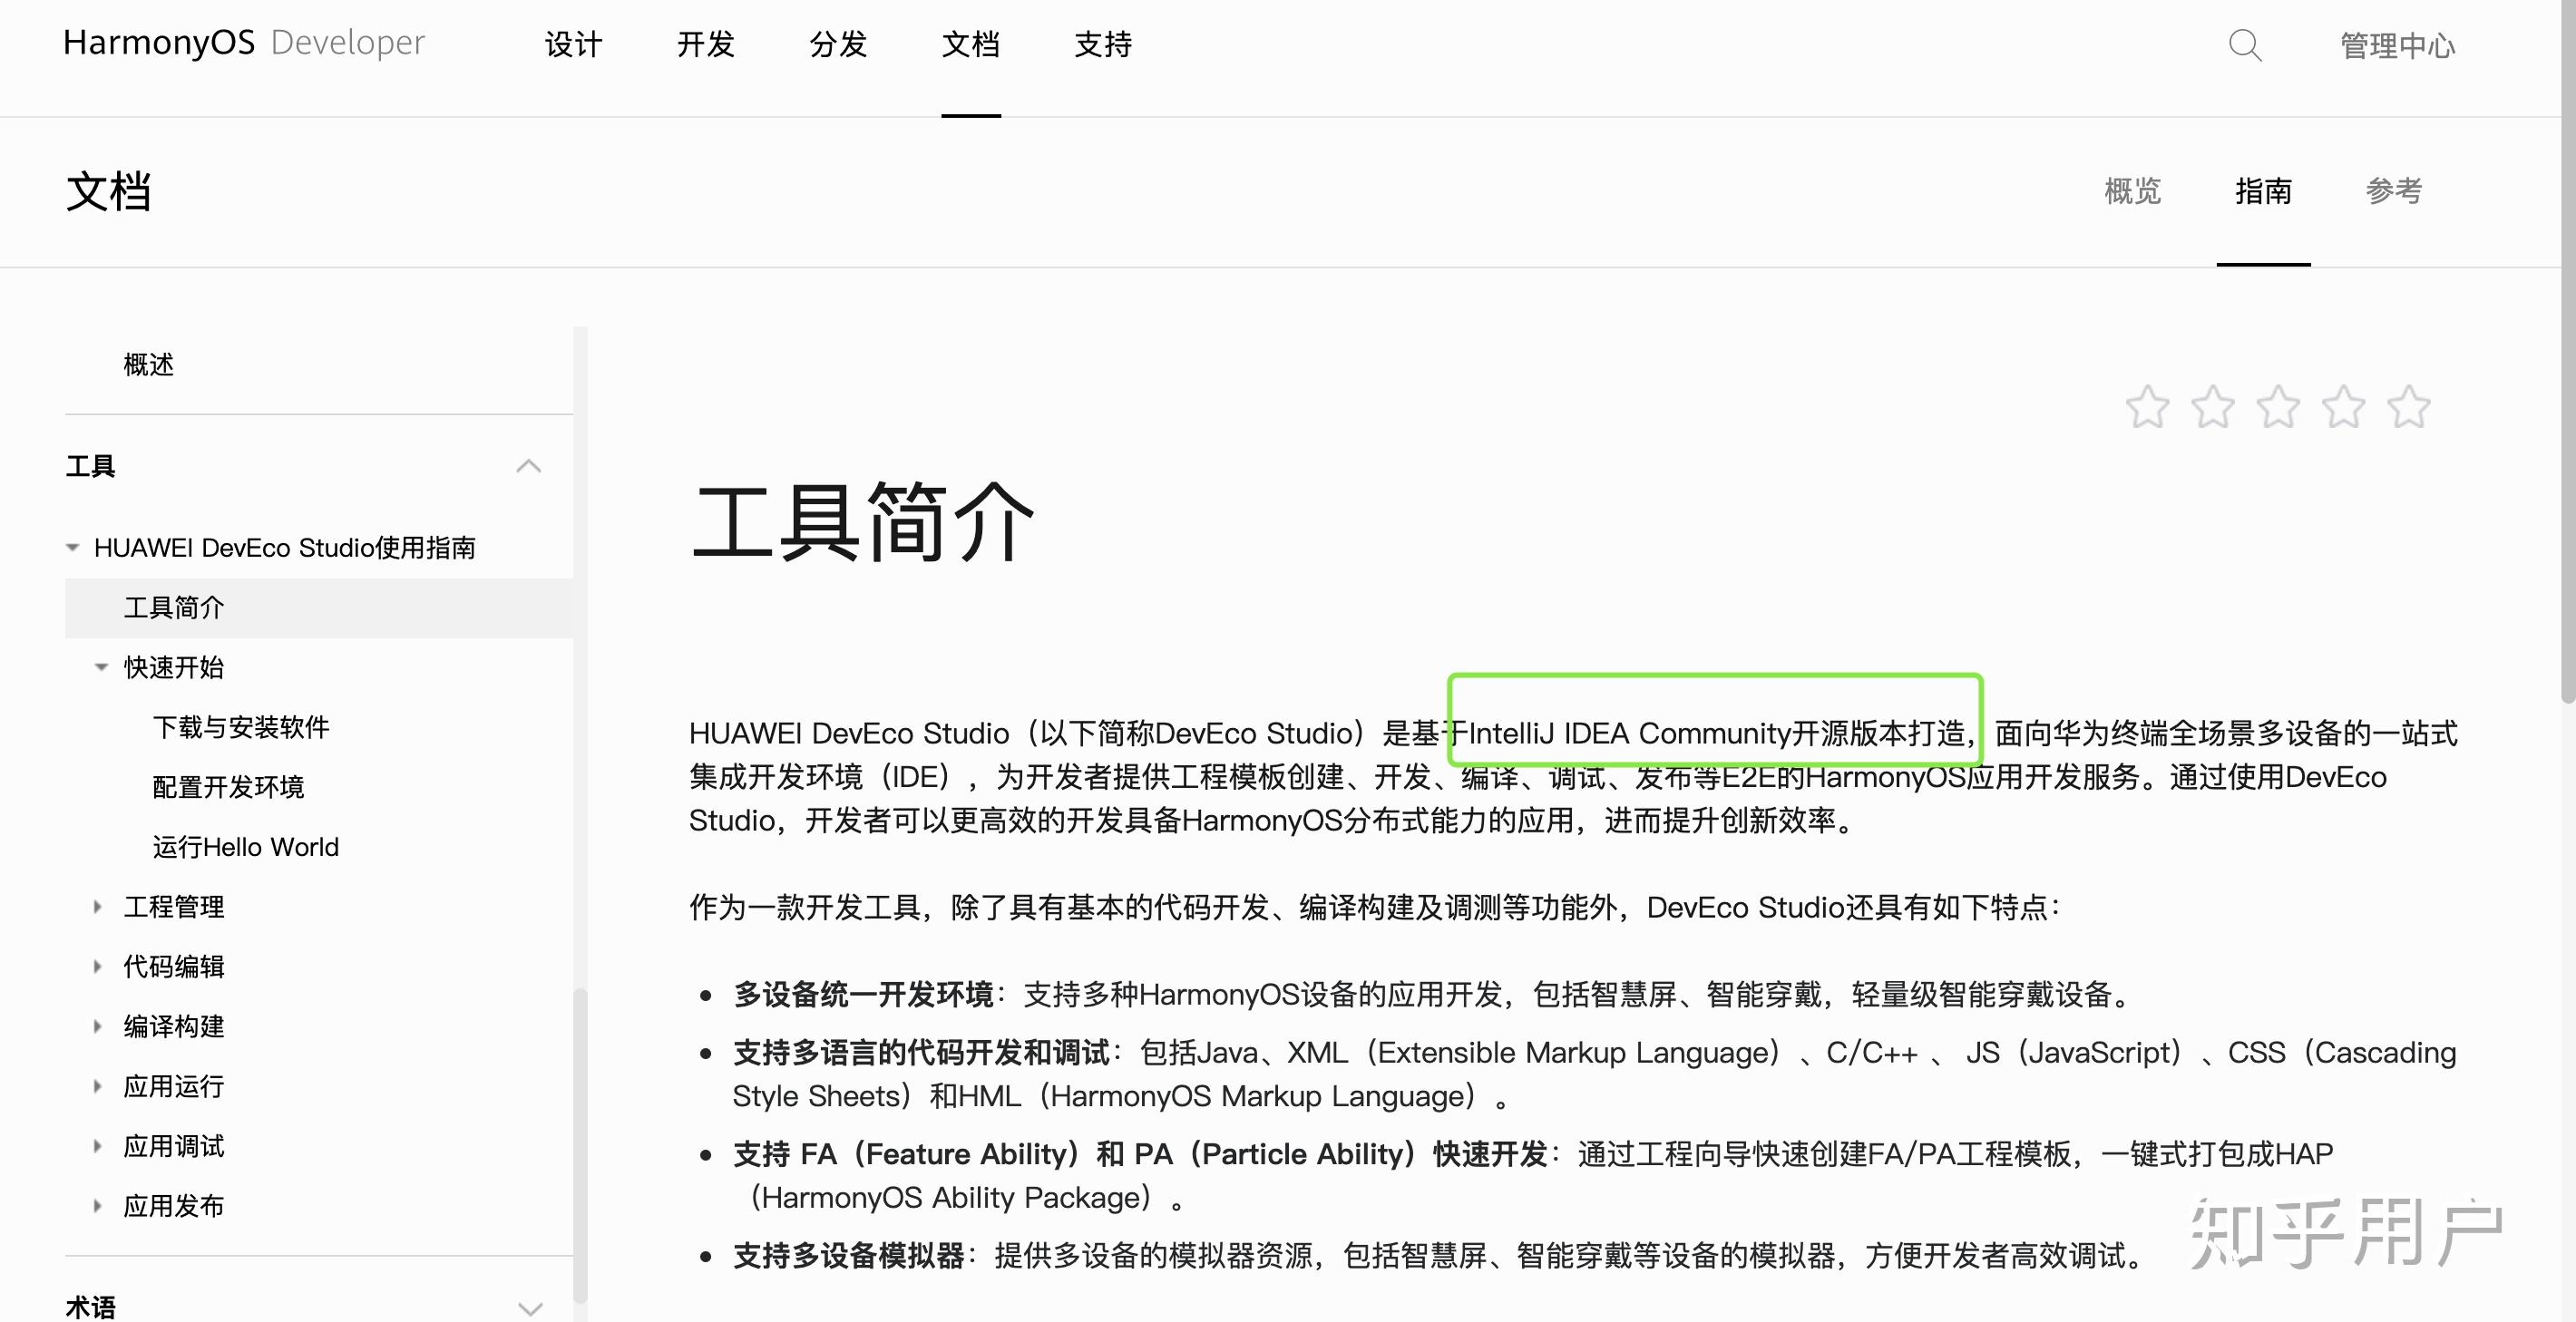The height and width of the screenshot is (1322, 2576).
Task: Open 管理中心 link
Action: click(x=2397, y=46)
